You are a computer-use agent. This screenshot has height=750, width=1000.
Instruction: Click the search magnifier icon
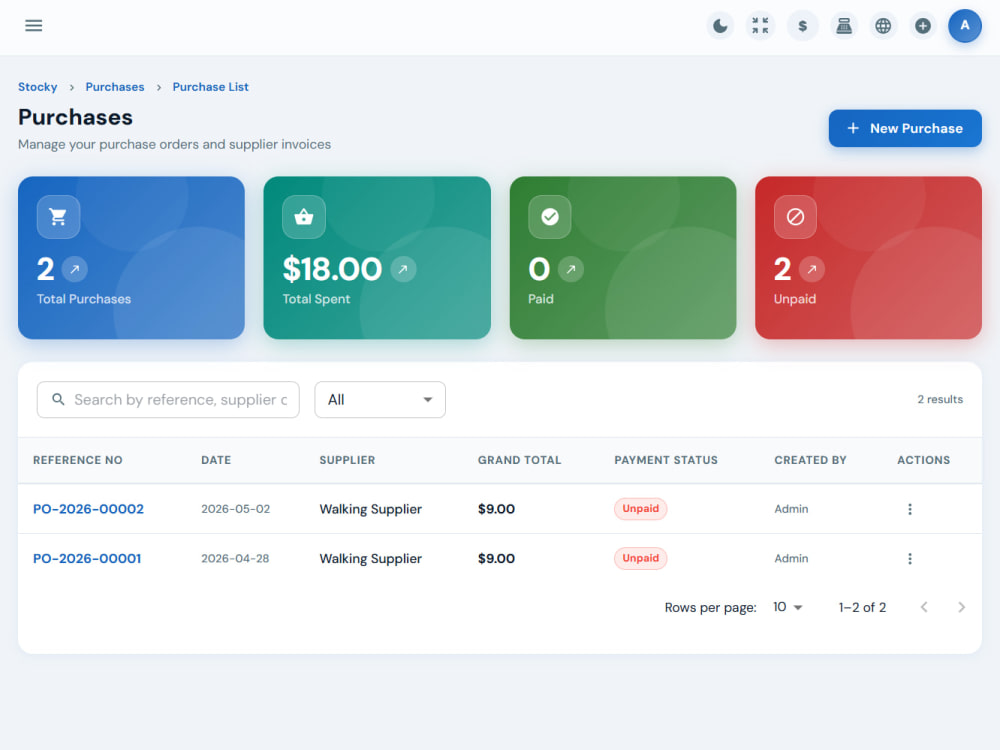(58, 399)
